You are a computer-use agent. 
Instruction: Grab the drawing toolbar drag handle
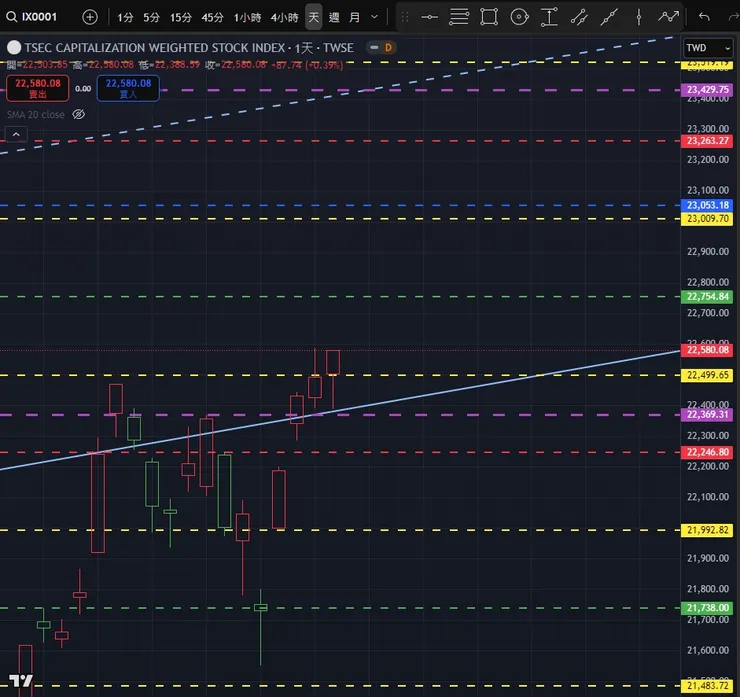pos(404,17)
